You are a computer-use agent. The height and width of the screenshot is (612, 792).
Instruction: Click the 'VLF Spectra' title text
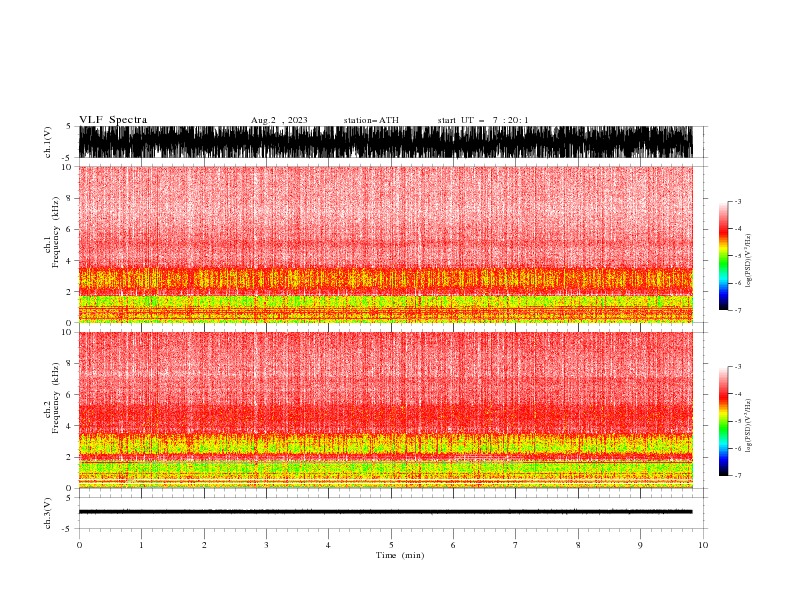click(113, 120)
